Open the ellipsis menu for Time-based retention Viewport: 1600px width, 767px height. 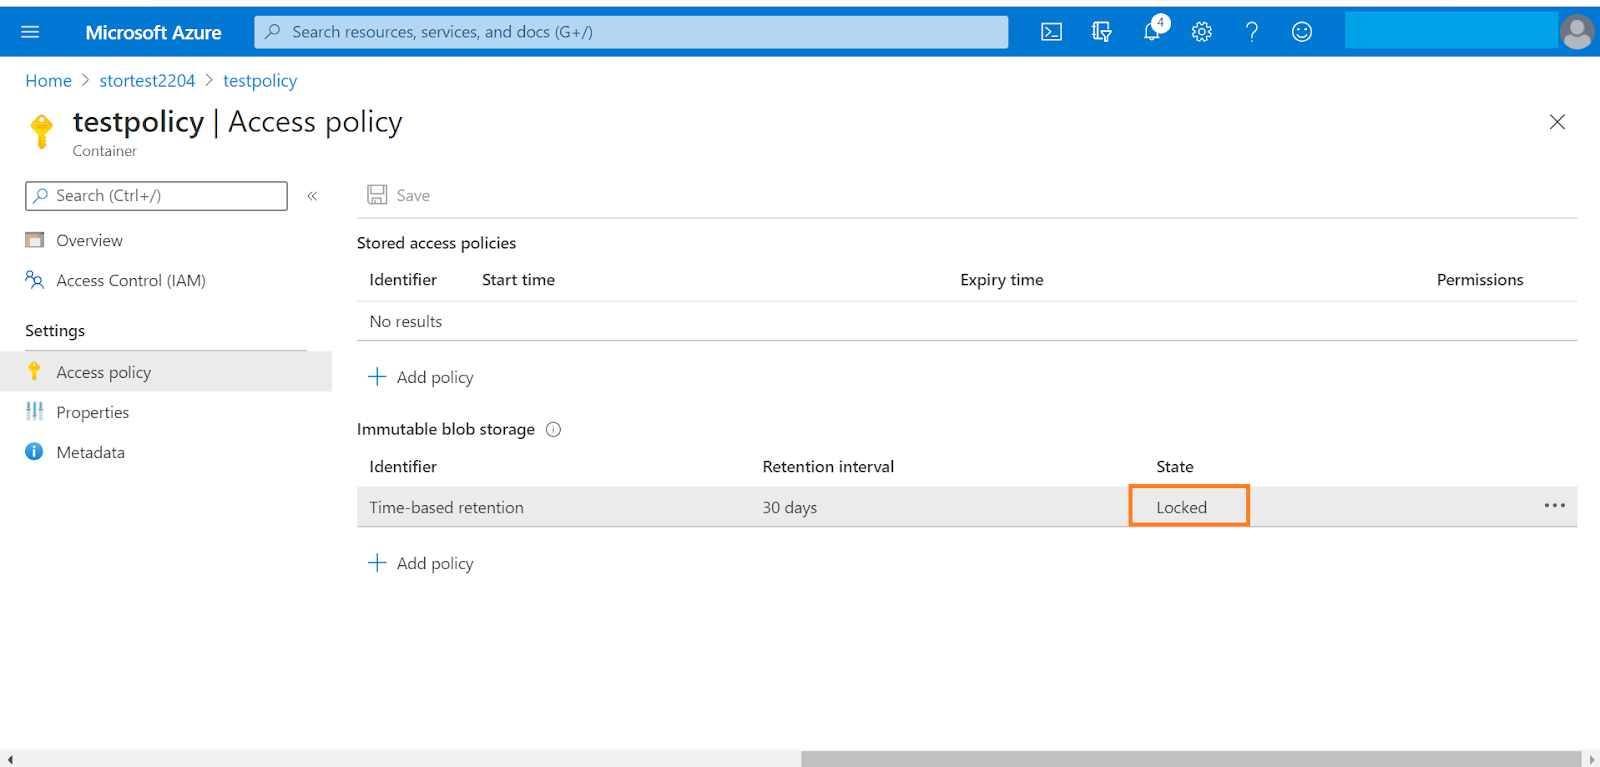click(1554, 506)
